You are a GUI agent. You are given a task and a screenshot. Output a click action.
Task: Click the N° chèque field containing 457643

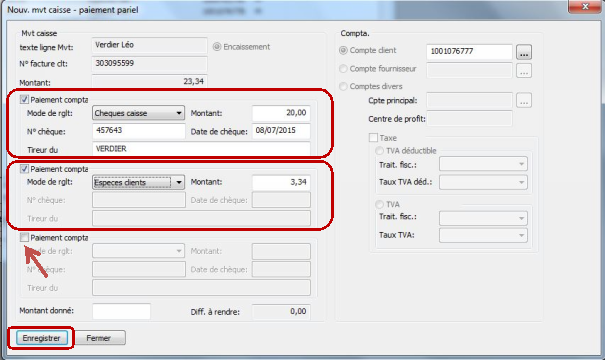pos(139,131)
